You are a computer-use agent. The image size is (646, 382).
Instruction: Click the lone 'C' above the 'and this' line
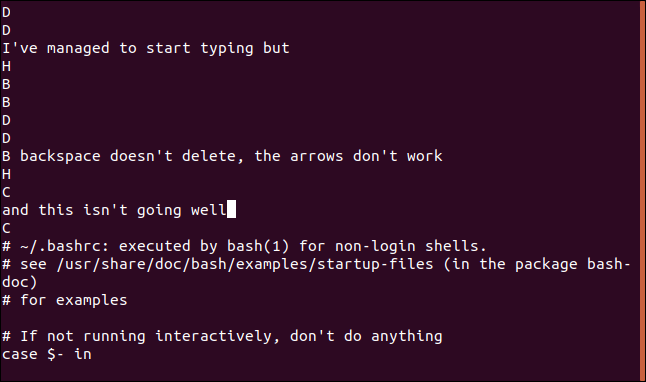(6, 192)
